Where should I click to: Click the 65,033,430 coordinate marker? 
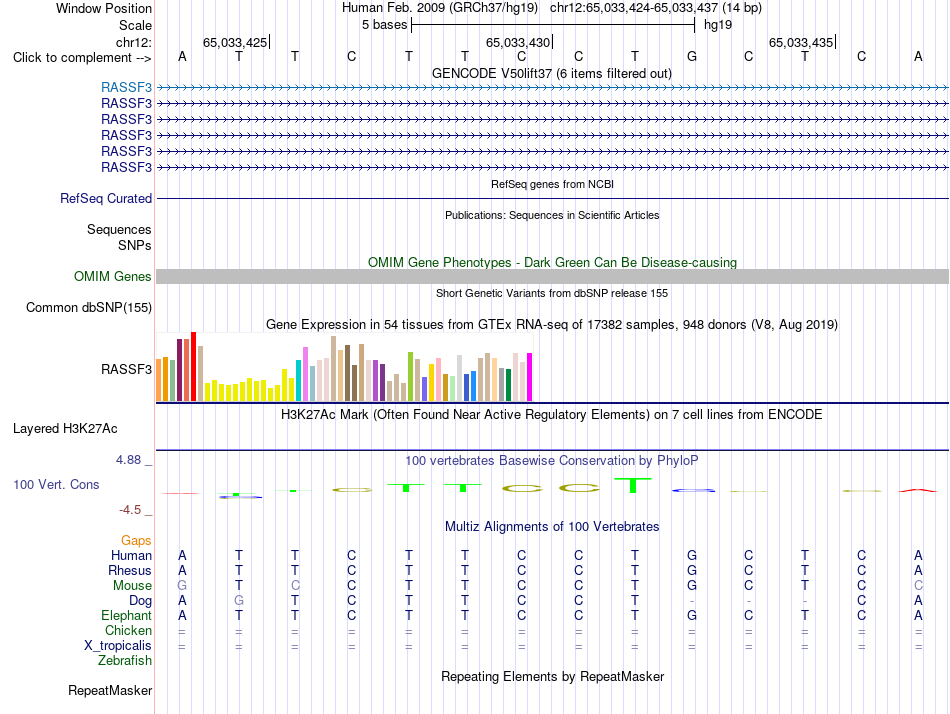518,42
